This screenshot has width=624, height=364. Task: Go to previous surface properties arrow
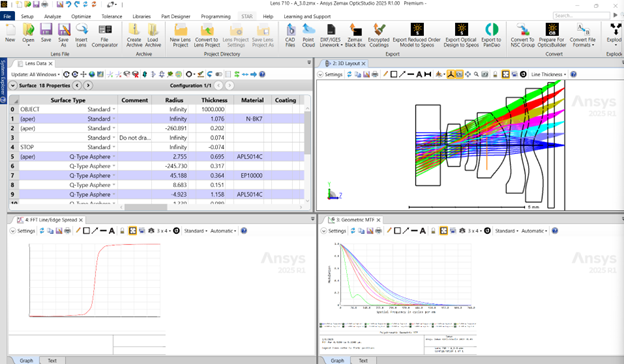(x=77, y=86)
